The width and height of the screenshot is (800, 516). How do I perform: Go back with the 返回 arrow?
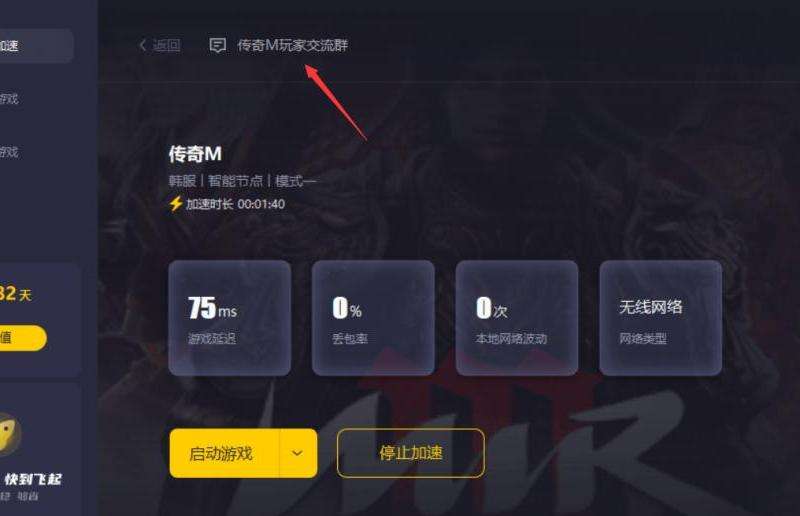click(x=159, y=45)
